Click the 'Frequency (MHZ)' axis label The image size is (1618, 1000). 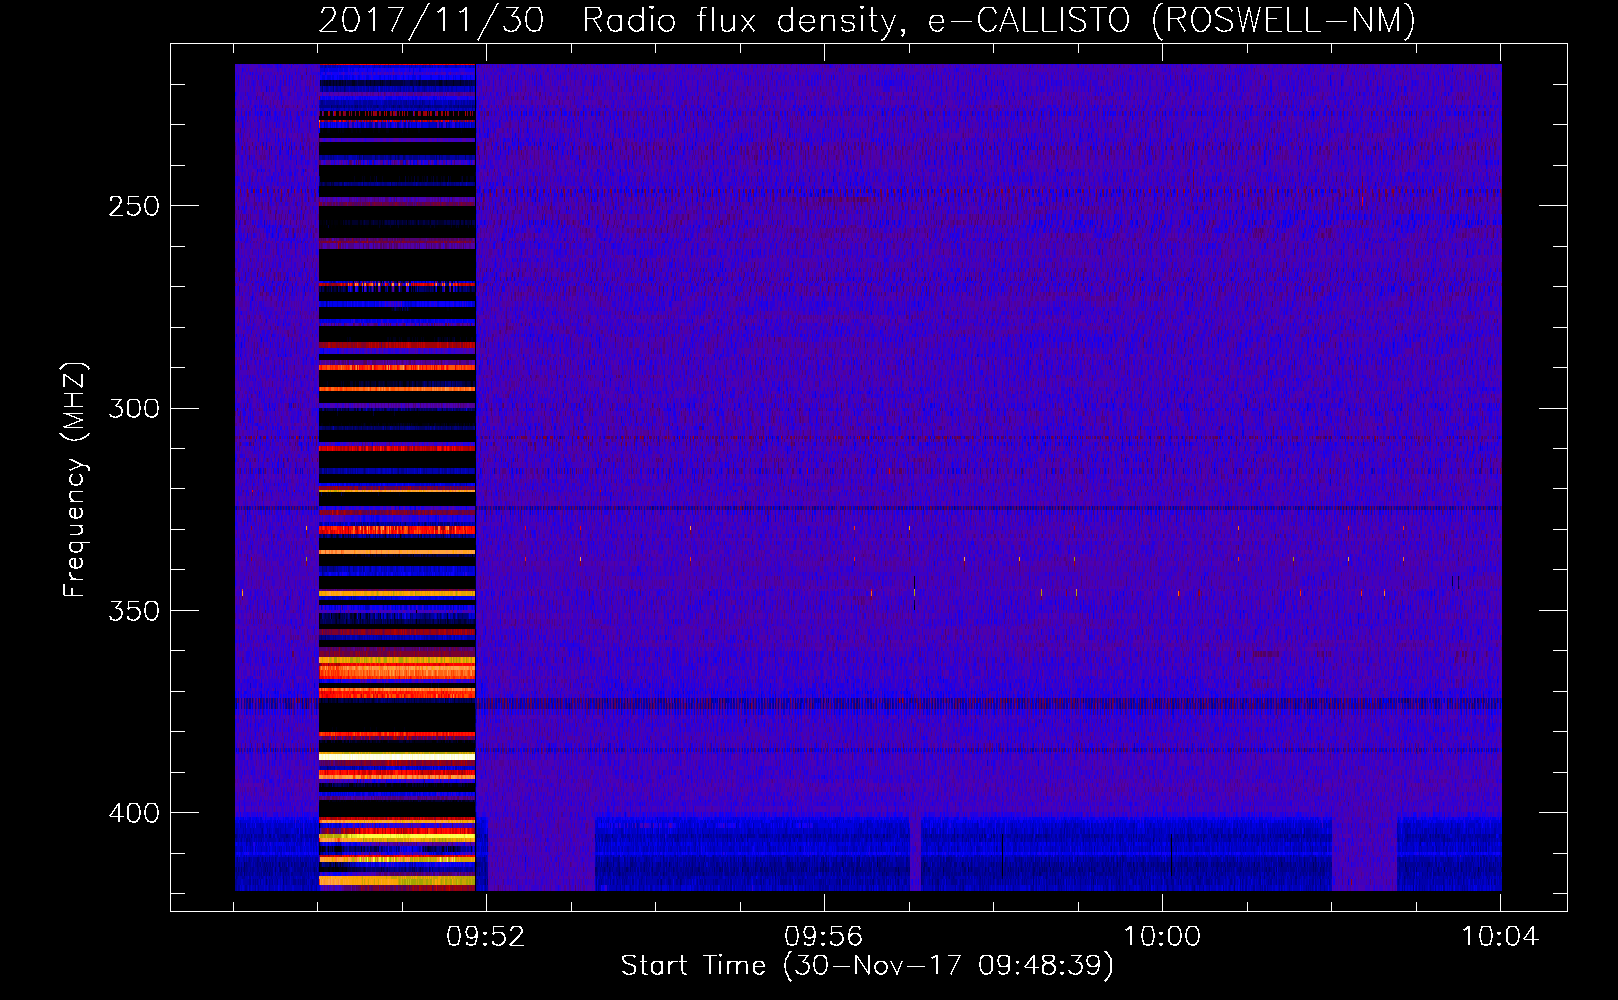click(x=75, y=480)
